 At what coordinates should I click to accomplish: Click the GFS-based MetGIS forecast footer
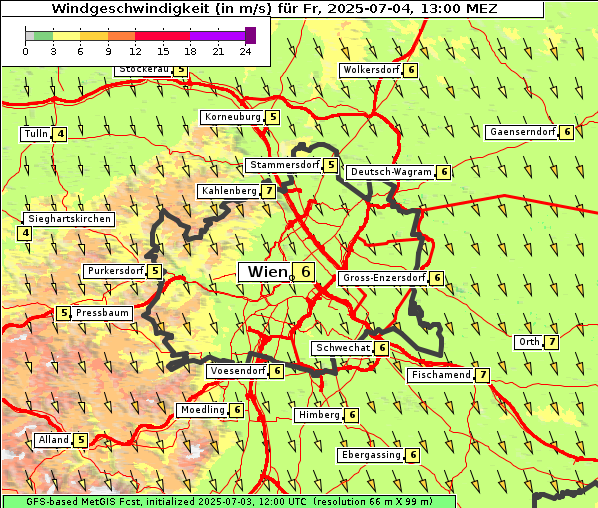pos(229,502)
